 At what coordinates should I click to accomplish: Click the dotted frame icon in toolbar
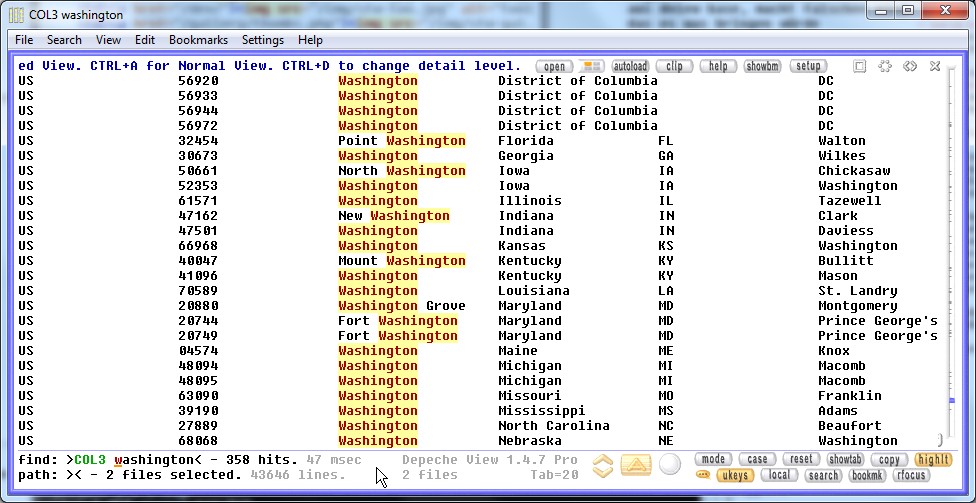click(x=885, y=66)
